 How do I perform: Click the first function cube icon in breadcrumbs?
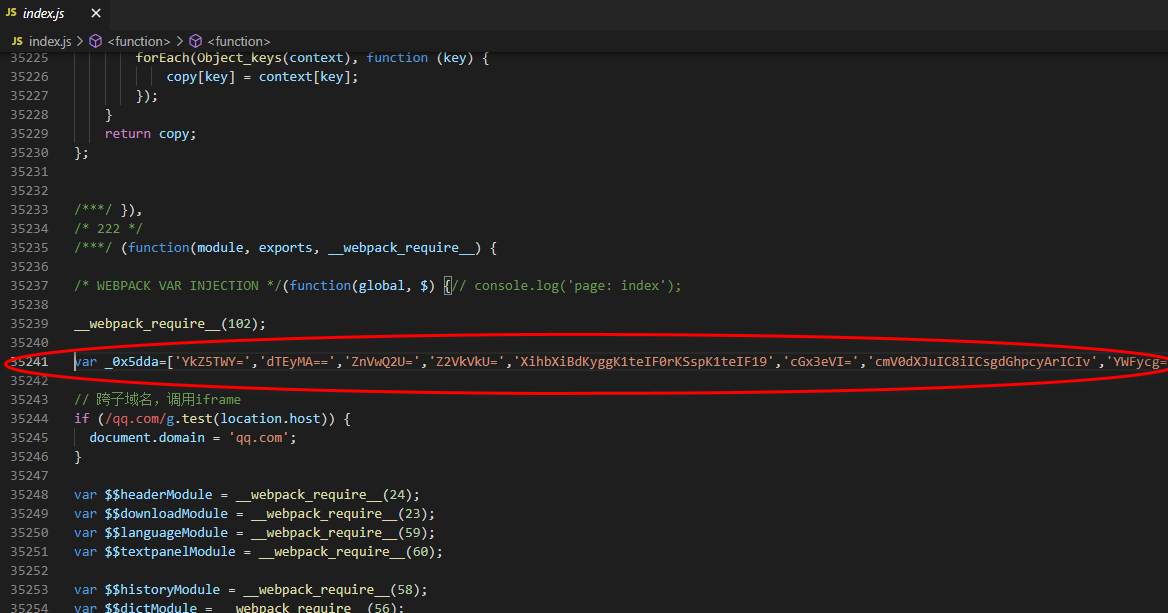96,41
